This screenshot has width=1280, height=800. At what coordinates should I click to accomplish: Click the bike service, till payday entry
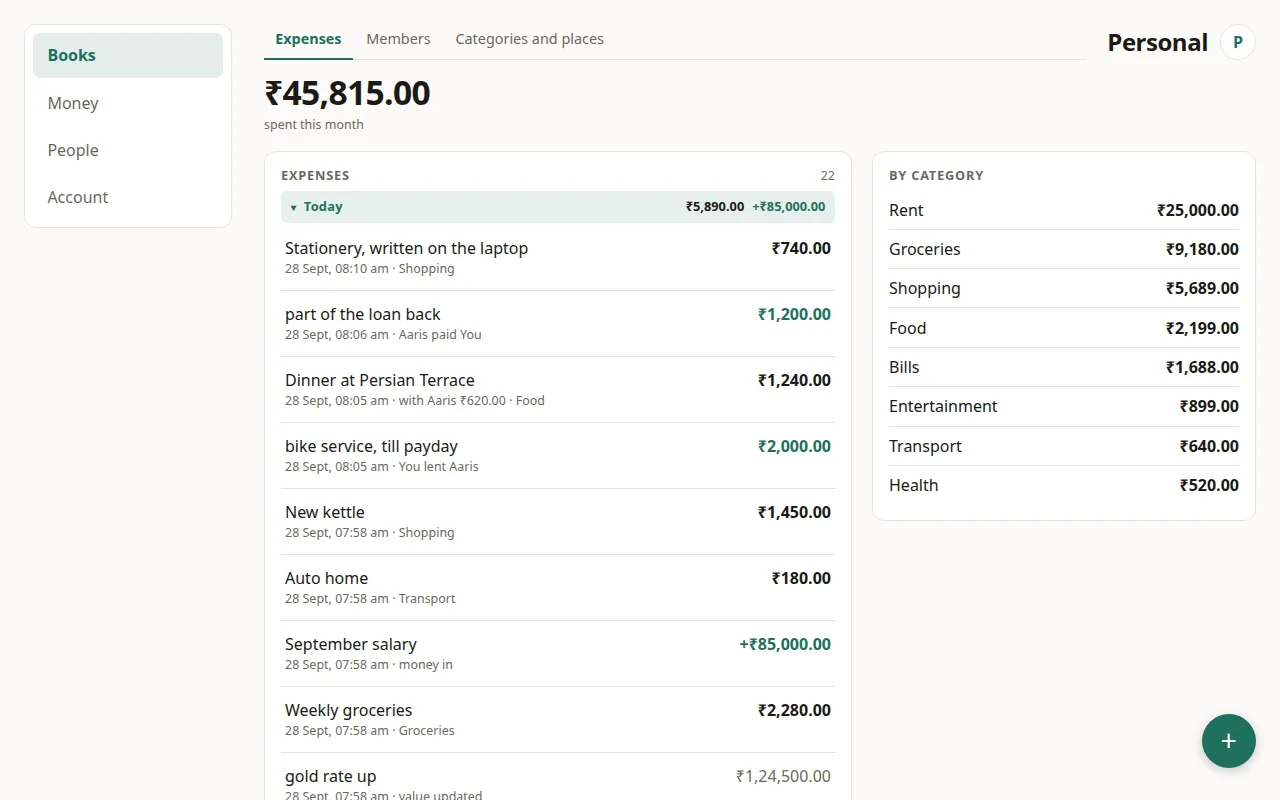(x=558, y=456)
